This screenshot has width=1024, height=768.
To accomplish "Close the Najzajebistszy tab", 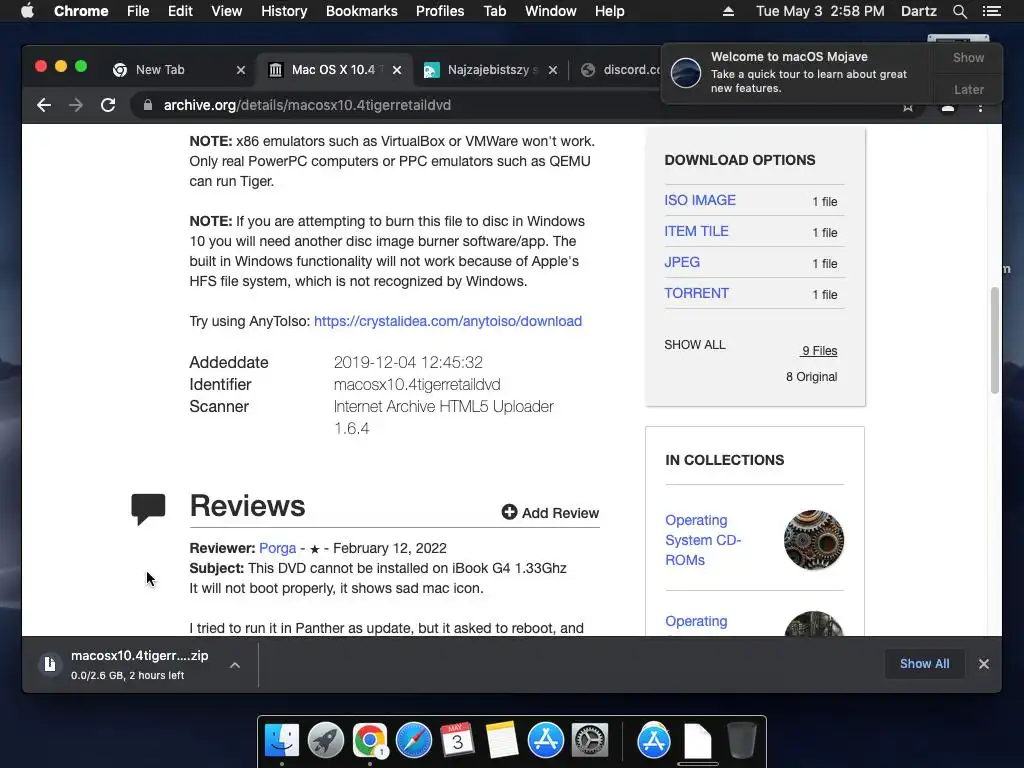I will point(552,70).
